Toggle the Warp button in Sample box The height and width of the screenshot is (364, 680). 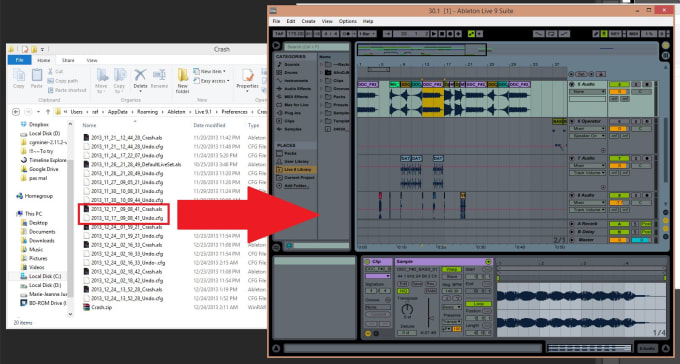click(x=451, y=269)
